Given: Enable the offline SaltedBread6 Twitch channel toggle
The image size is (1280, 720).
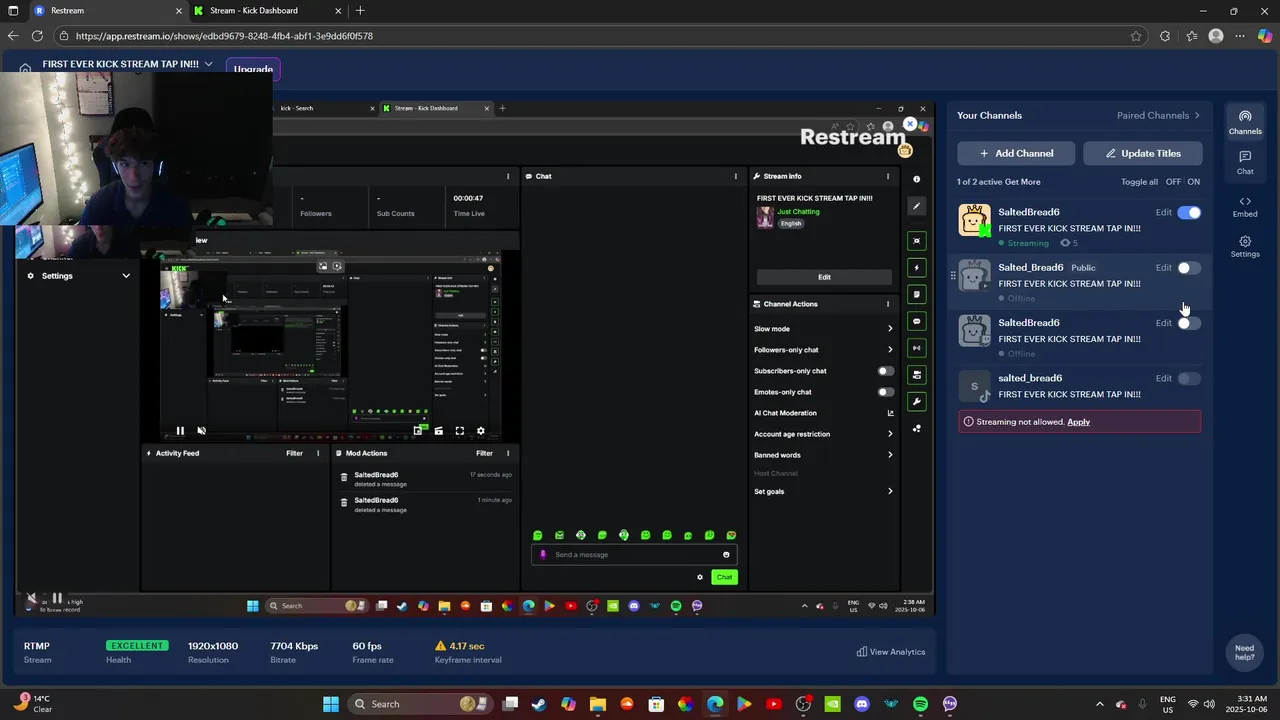Looking at the screenshot, I should tap(1189, 323).
